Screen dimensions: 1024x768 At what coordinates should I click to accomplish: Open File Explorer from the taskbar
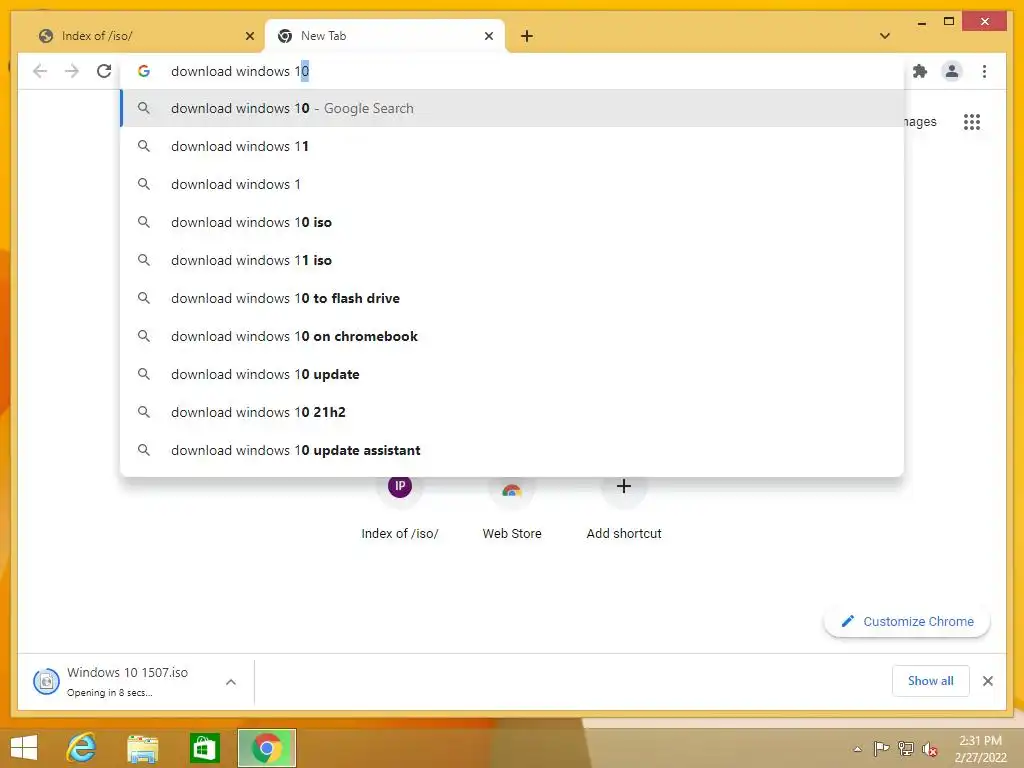click(x=142, y=748)
